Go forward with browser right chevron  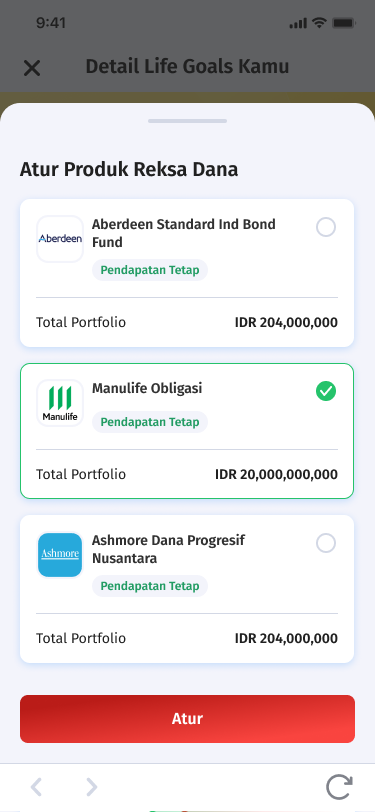[x=91, y=787]
